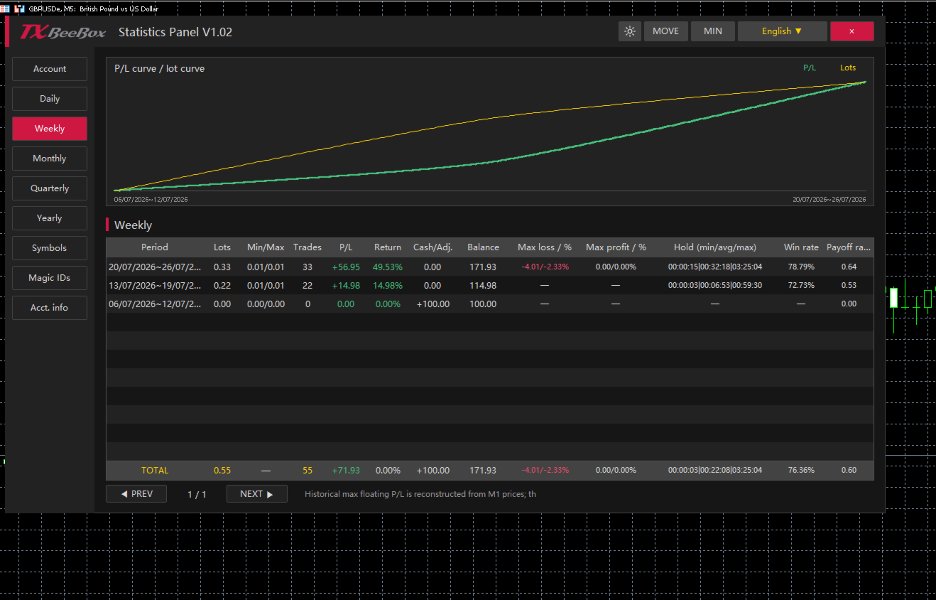Toggle the light/dark theme sun icon
This screenshot has height=600, width=936.
point(629,31)
